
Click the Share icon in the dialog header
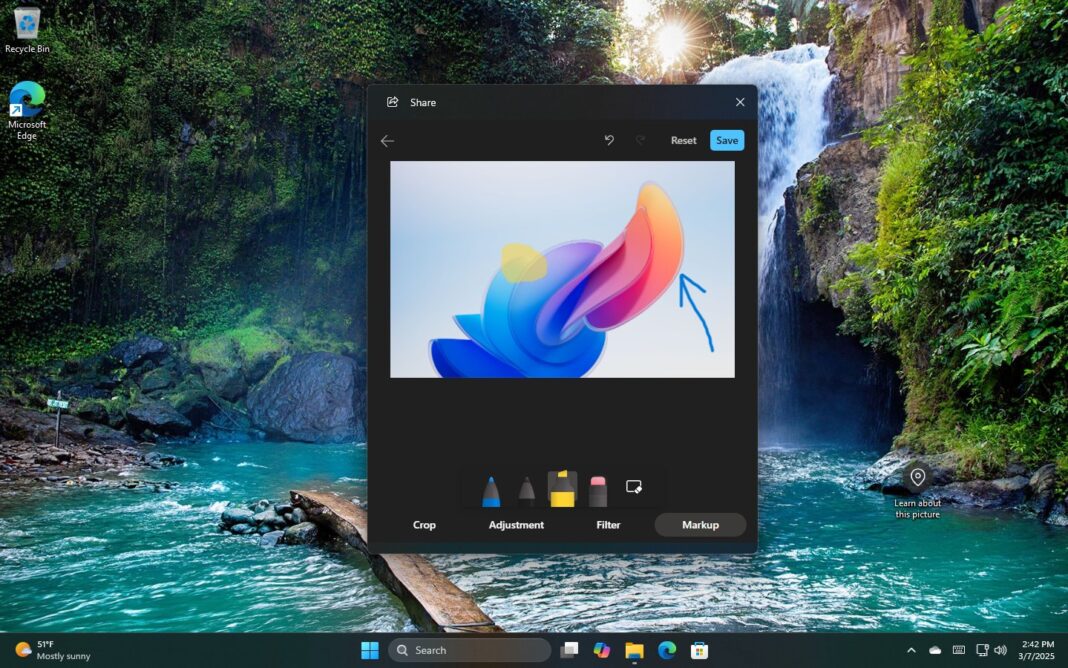pyautogui.click(x=394, y=102)
